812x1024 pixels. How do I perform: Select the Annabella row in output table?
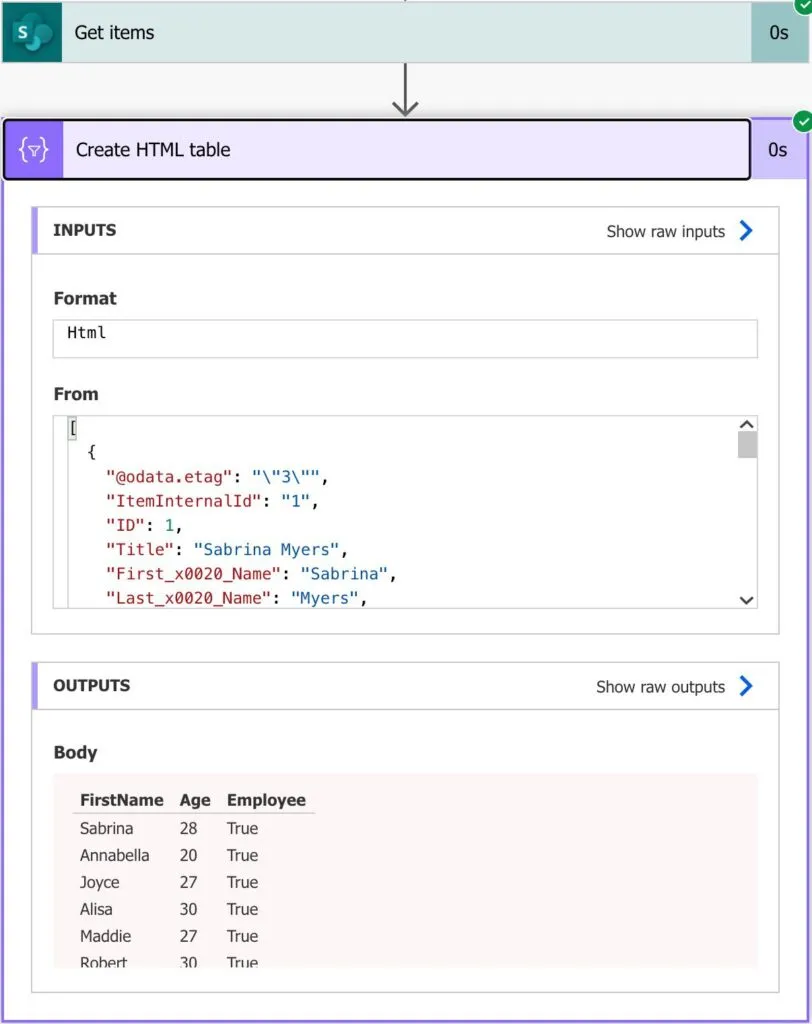click(x=115, y=855)
